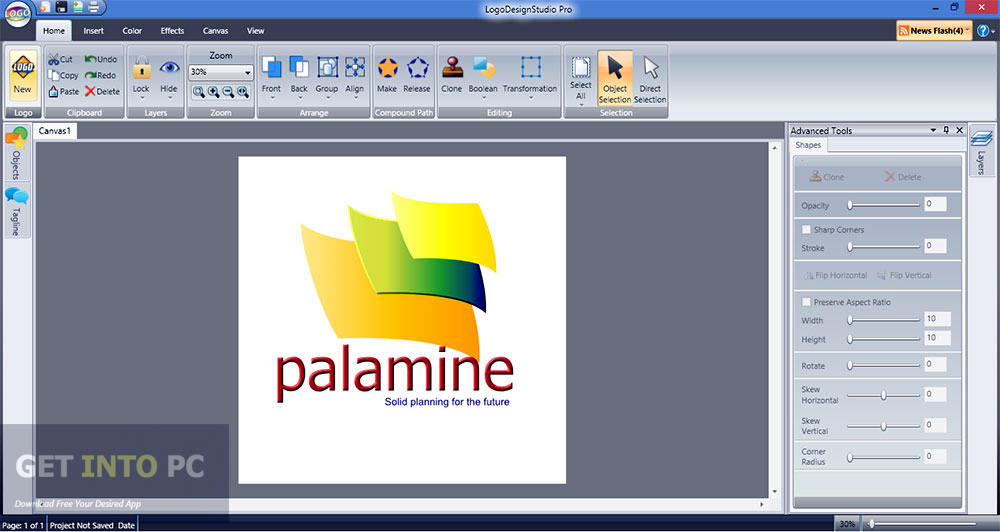1000x532 pixels.
Task: Click the first magnifier icon under zoom dropdown
Action: [199, 92]
